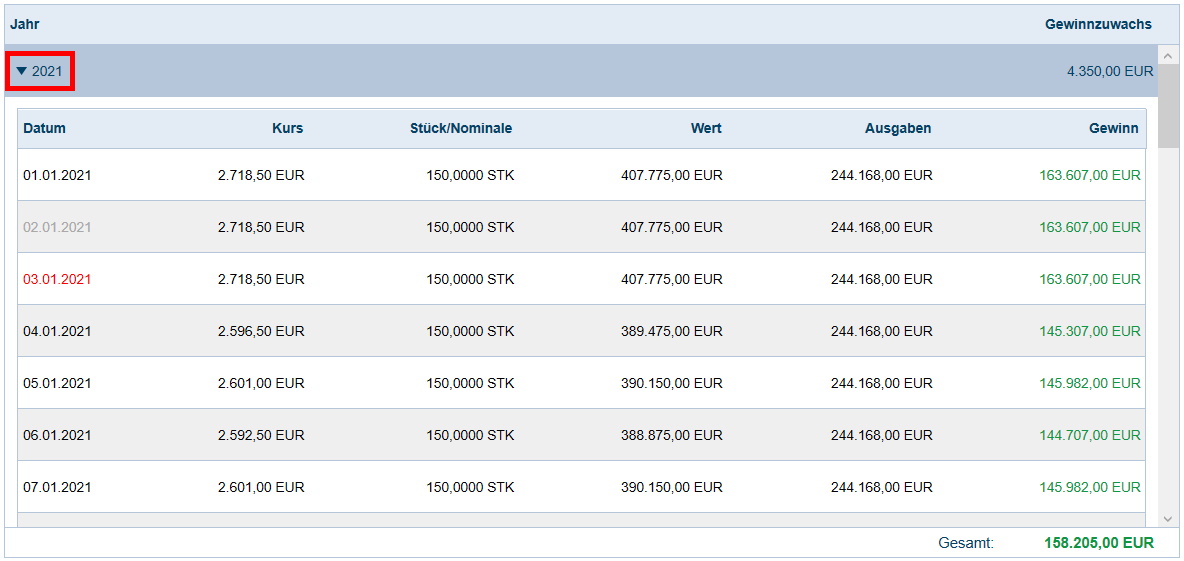Click the Jahr header label
Screen dimensions: 1184x561
coord(25,24)
